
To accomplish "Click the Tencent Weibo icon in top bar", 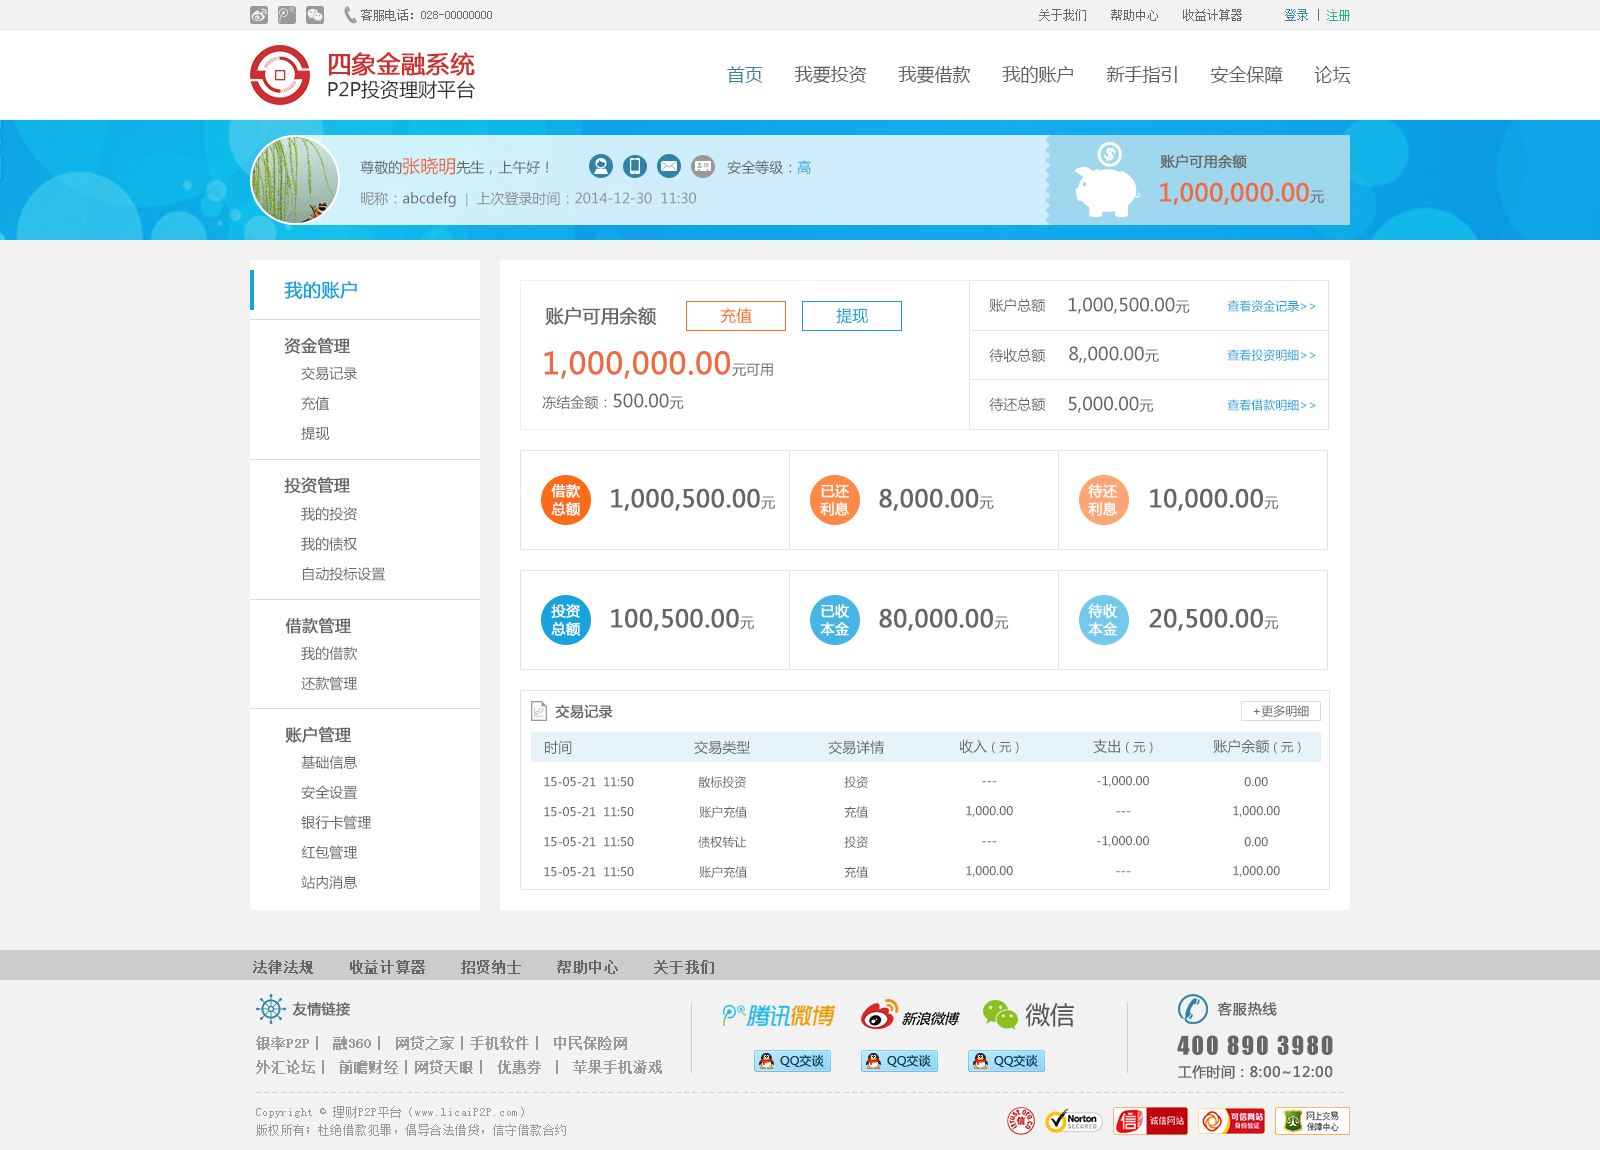I will (x=287, y=15).
